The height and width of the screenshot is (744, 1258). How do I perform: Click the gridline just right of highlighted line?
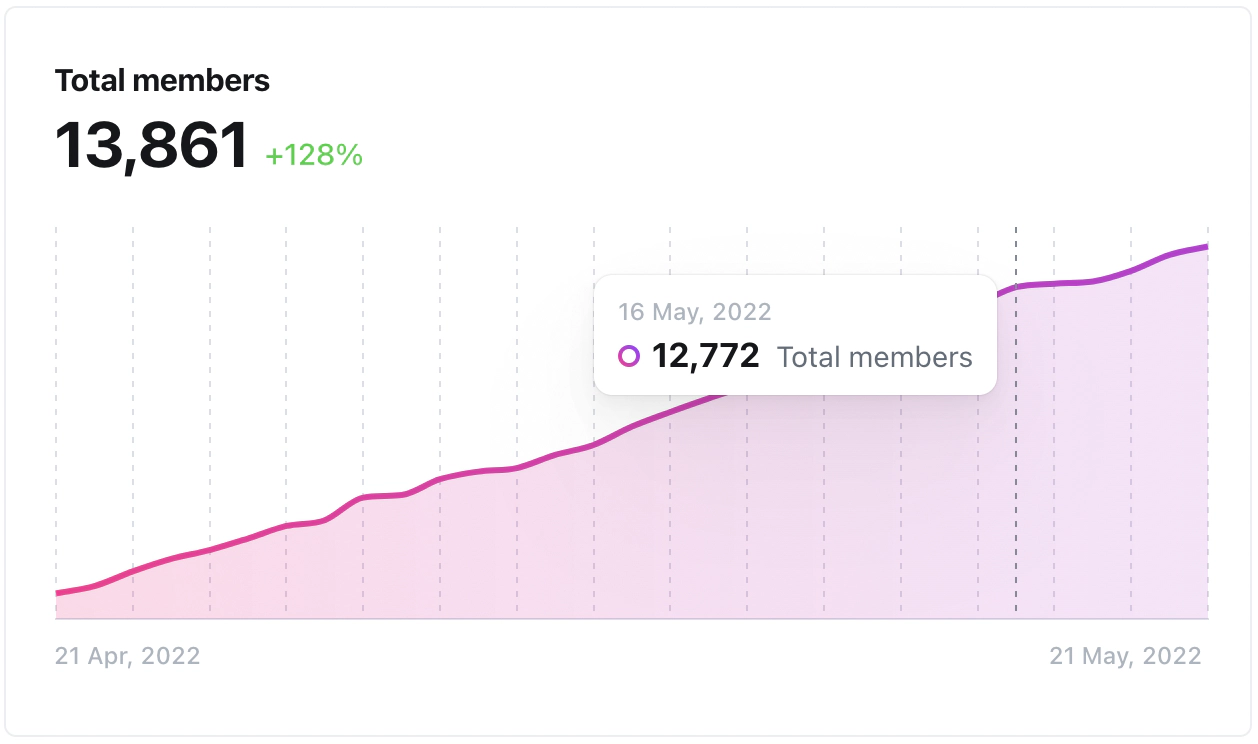coord(1054,450)
